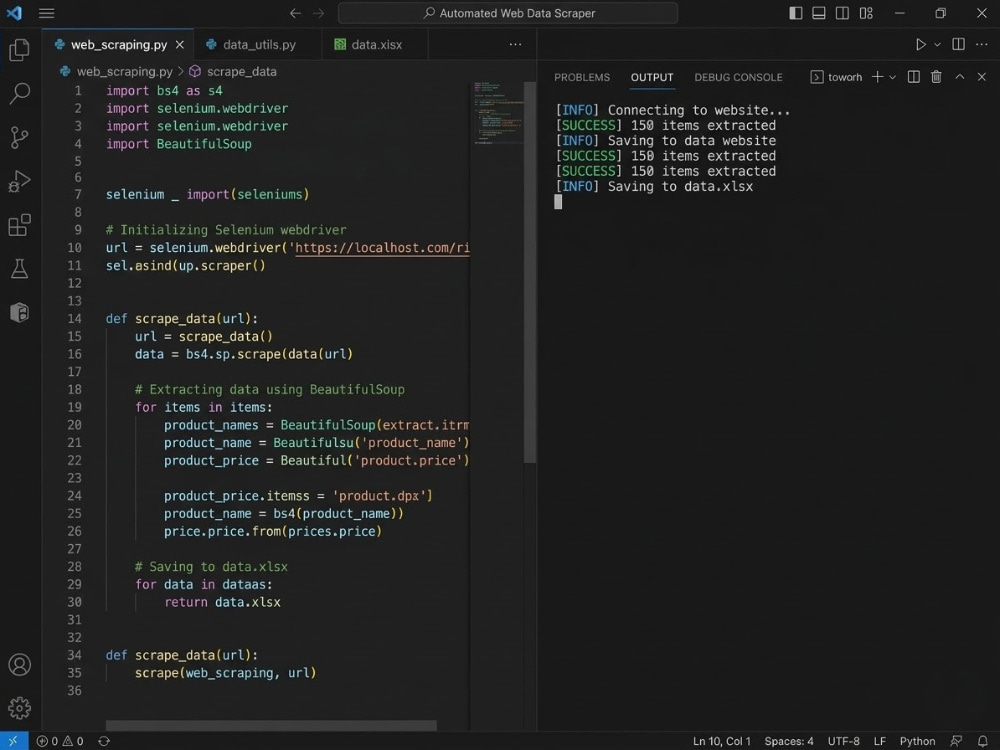Open the Accounts menu
Viewport: 1000px width, 750px height.
19,665
